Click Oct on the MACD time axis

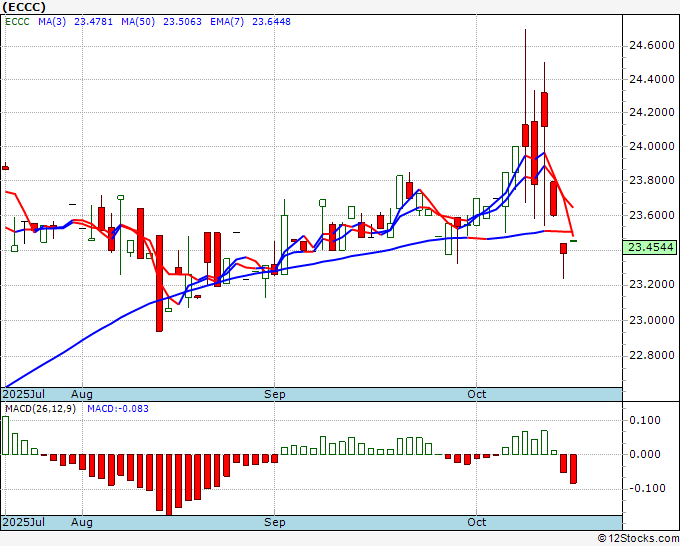click(x=477, y=522)
